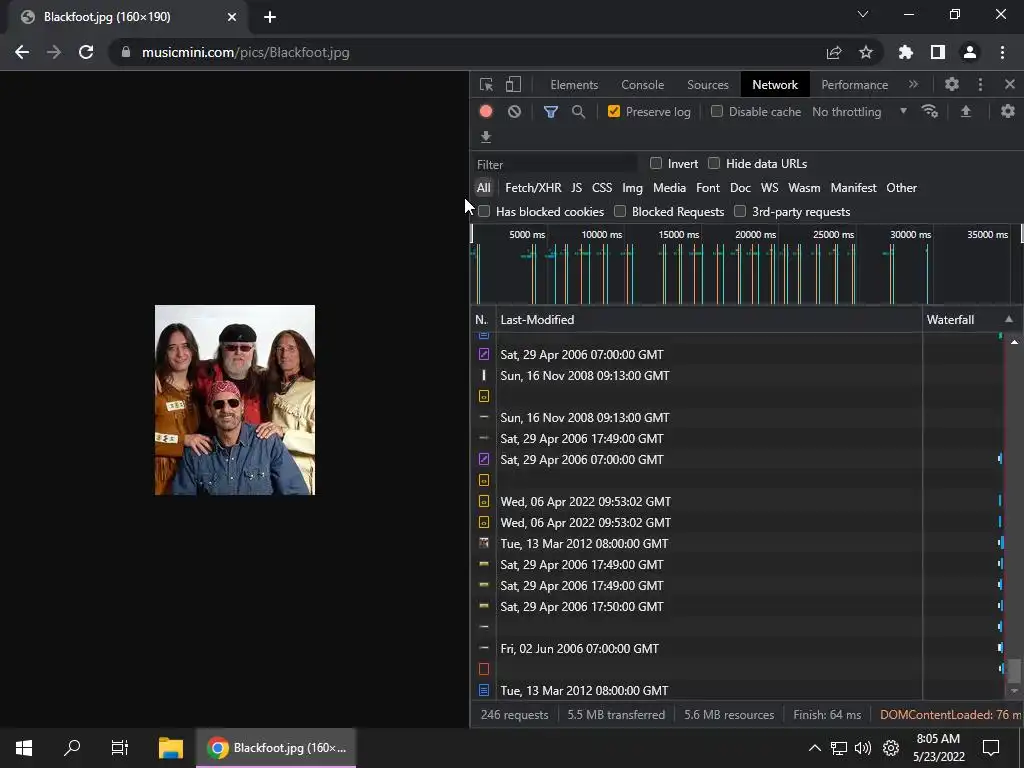1024x768 pixels.
Task: Enable the Disable cache checkbox
Action: coord(717,112)
